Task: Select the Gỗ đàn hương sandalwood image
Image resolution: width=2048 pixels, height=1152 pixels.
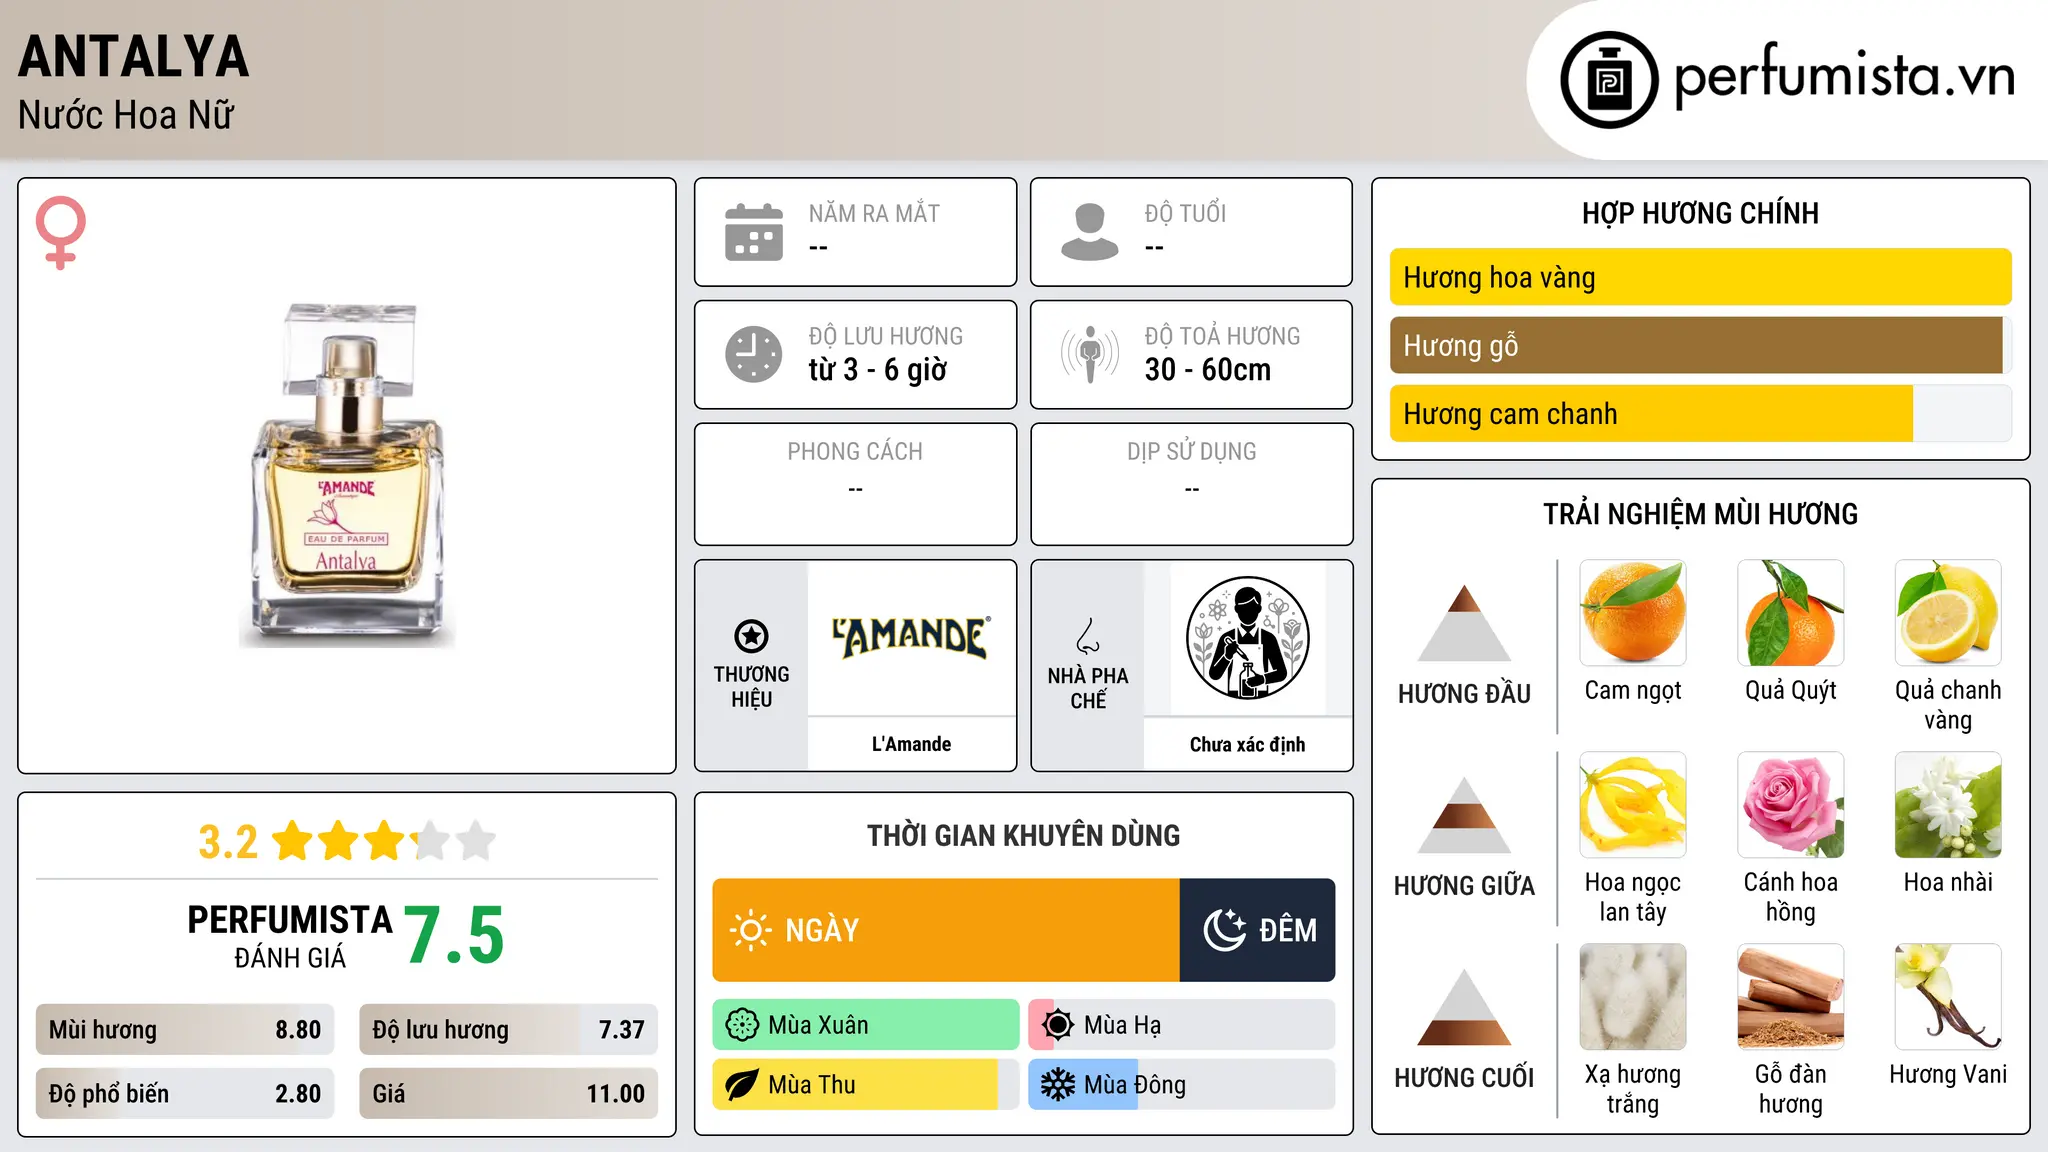Action: (1791, 997)
